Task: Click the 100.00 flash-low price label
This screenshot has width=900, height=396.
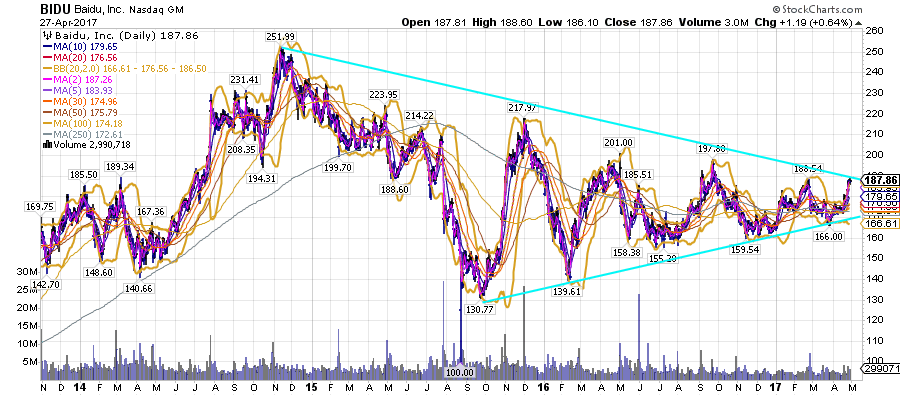Action: tap(460, 372)
